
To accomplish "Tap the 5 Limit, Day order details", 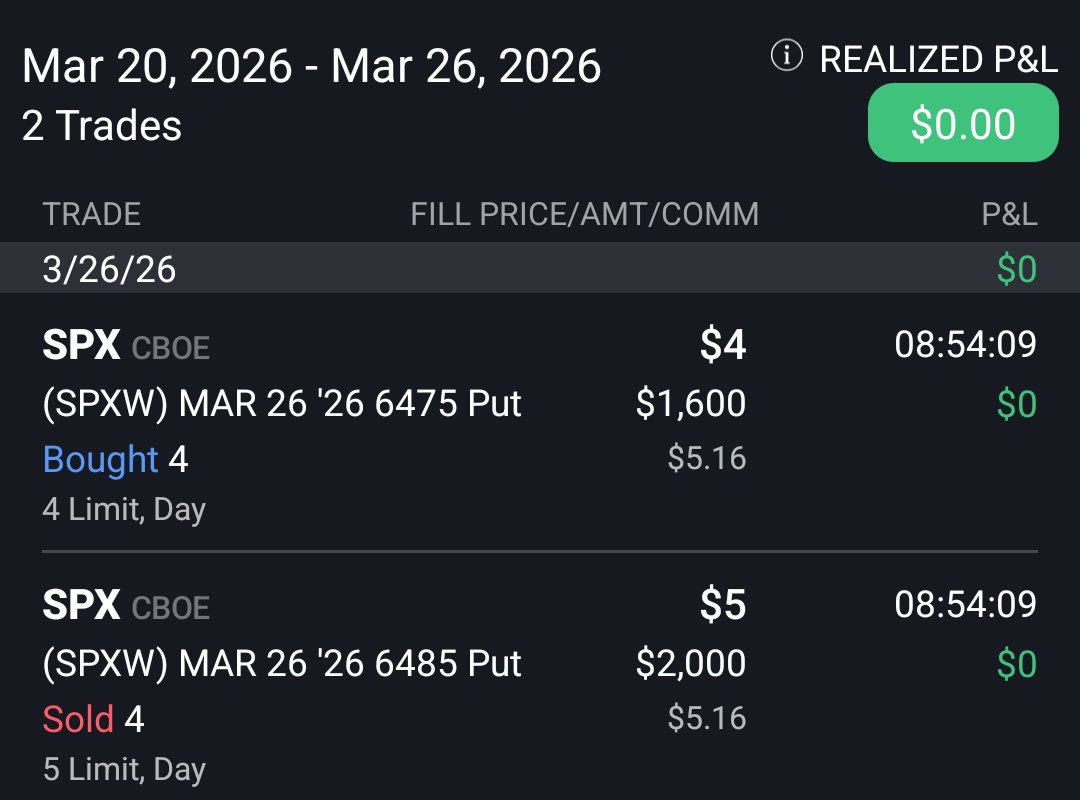I will point(124,769).
